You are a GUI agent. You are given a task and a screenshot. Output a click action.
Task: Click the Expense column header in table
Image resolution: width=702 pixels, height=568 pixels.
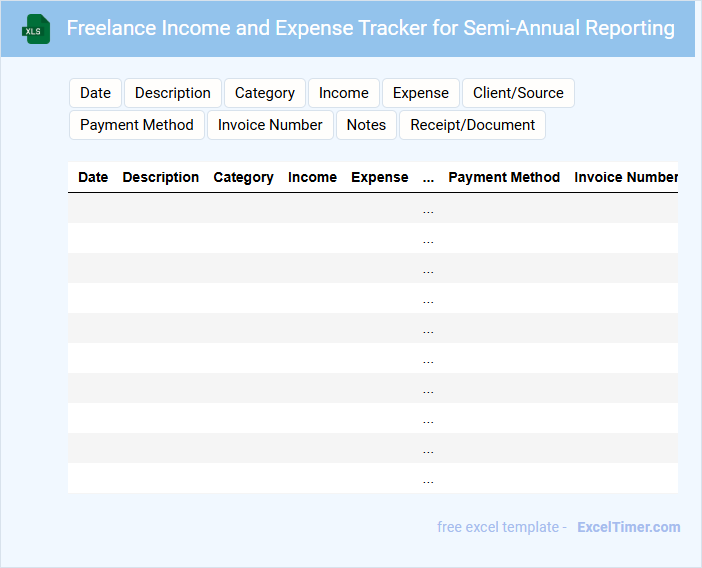tap(380, 177)
